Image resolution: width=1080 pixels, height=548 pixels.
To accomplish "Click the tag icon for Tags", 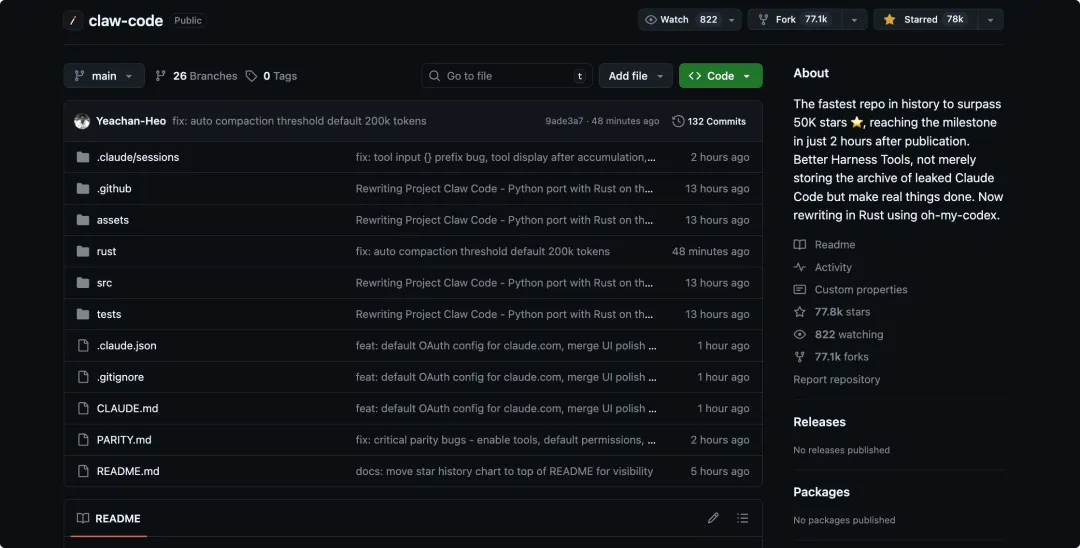I will [x=252, y=76].
